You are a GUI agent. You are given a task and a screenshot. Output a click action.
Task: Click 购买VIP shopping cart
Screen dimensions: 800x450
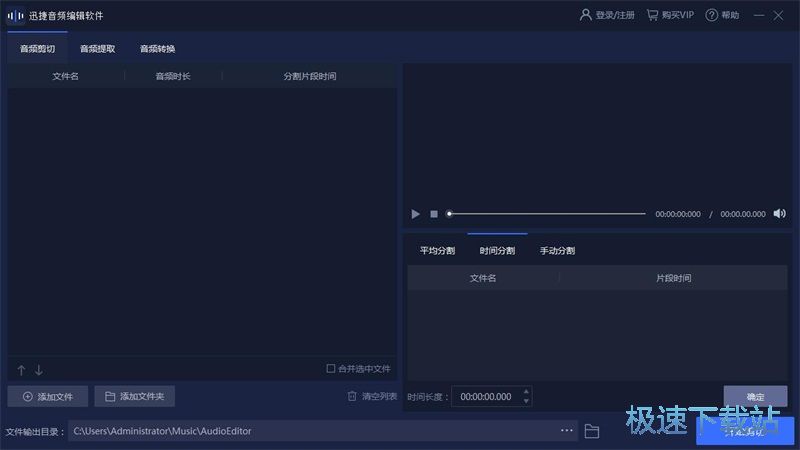670,15
